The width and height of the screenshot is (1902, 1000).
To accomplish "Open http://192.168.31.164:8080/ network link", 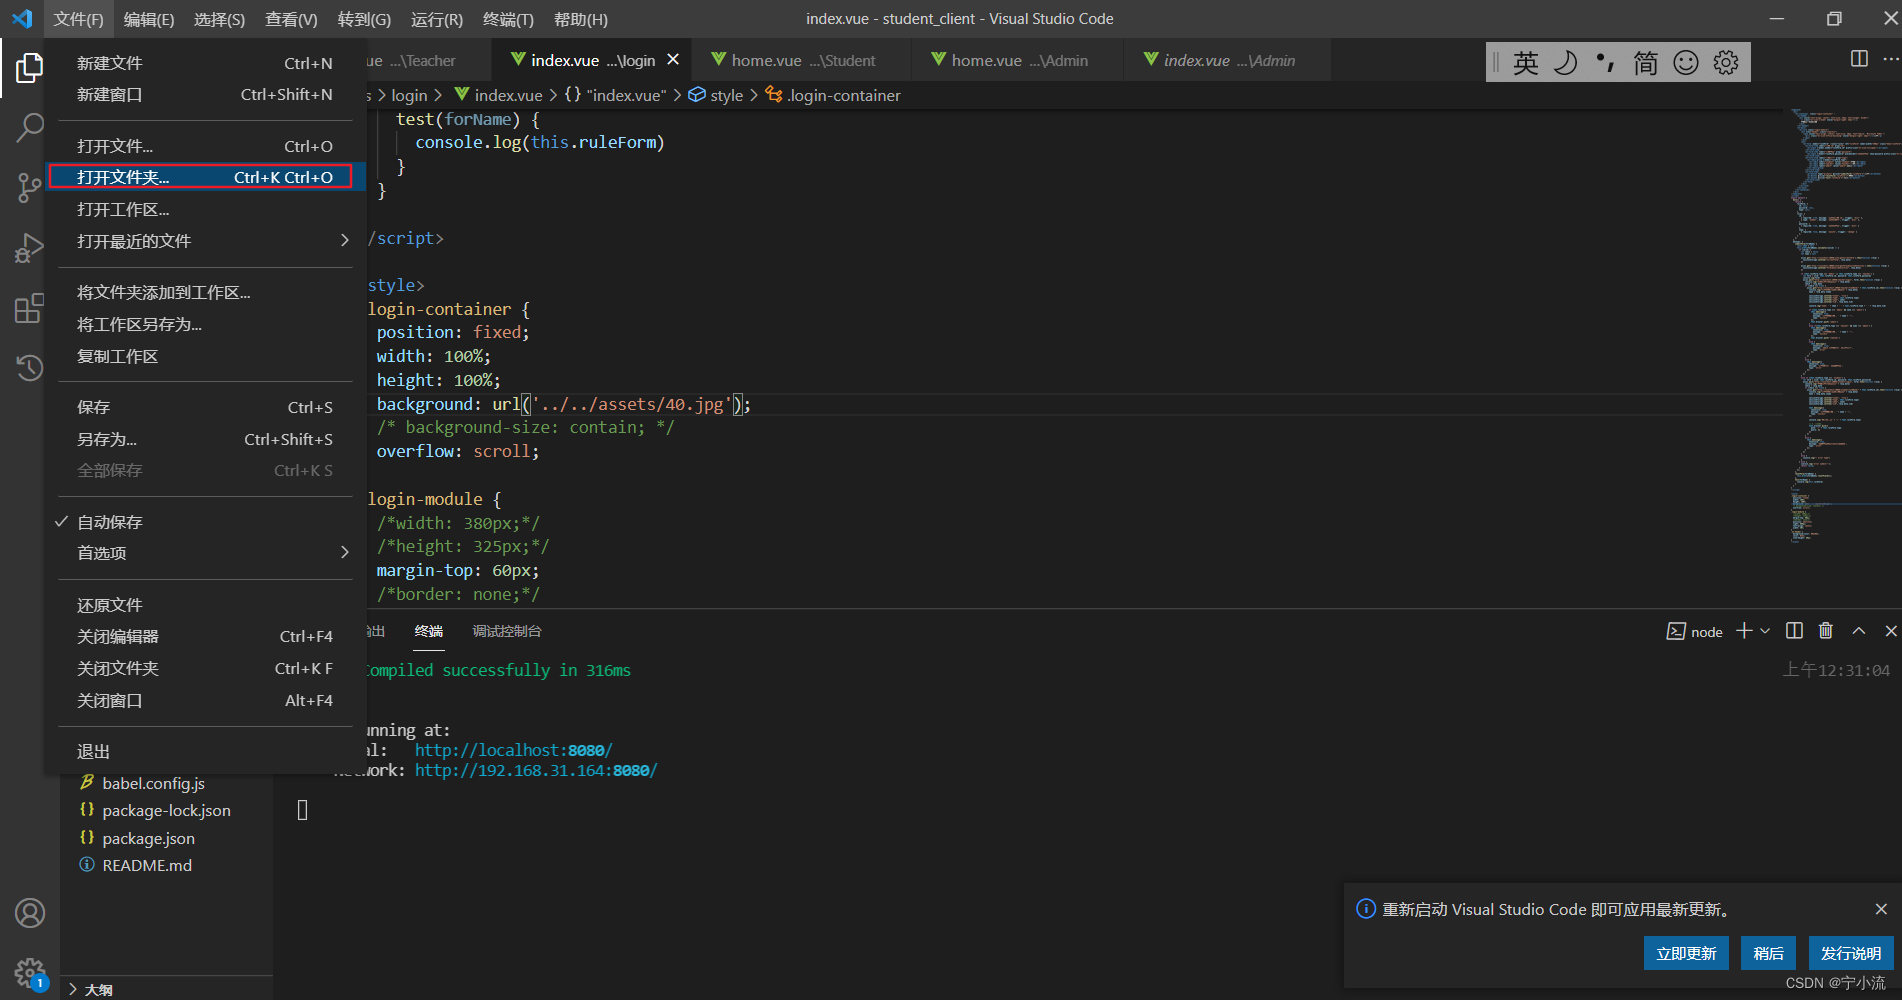I will [x=536, y=770].
